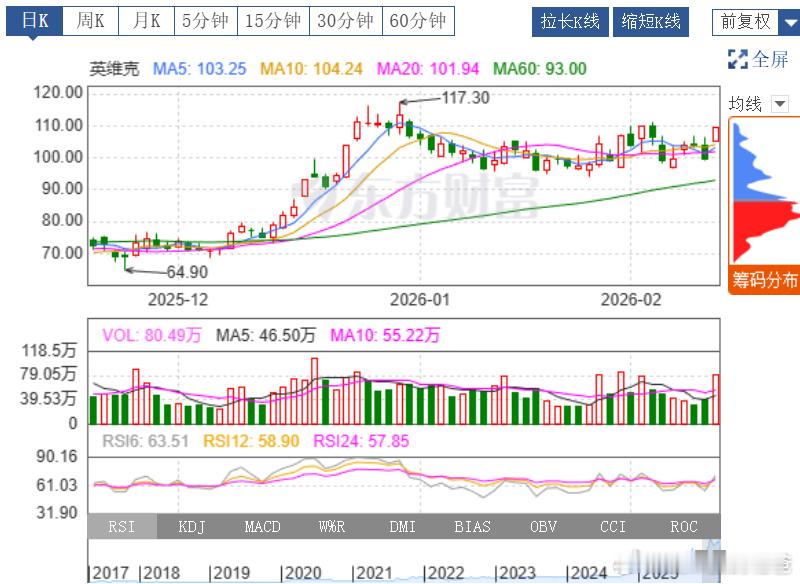The image size is (800, 584).
Task: Click the 全屏 fullscreen icon
Action: pos(738,60)
